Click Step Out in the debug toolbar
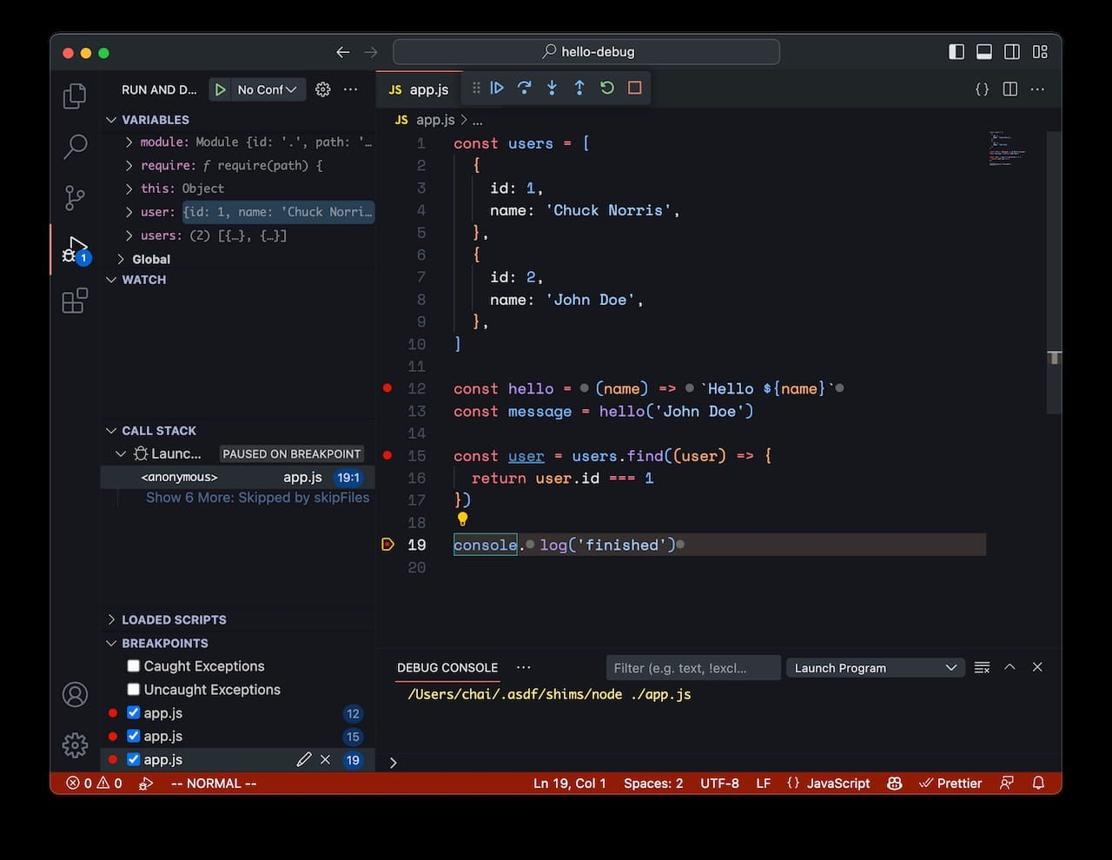 click(579, 88)
